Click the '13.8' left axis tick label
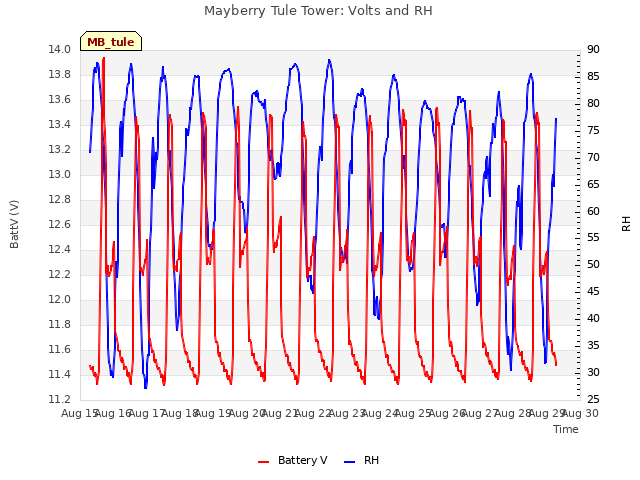 coord(59,74)
